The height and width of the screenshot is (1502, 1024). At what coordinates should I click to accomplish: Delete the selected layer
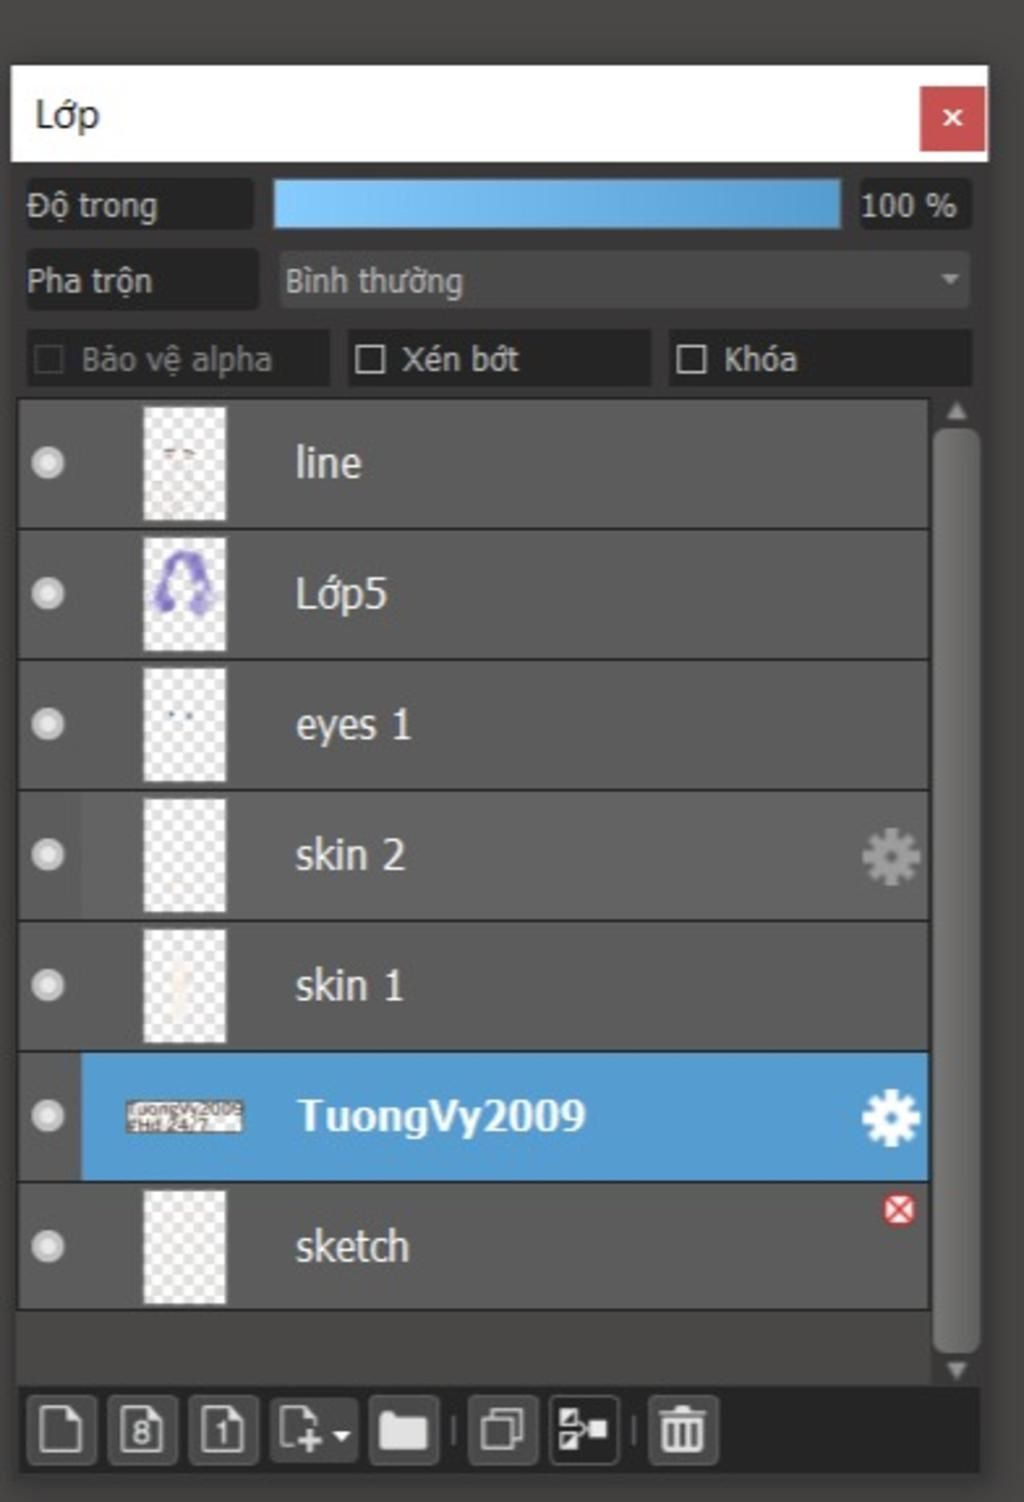point(683,1429)
